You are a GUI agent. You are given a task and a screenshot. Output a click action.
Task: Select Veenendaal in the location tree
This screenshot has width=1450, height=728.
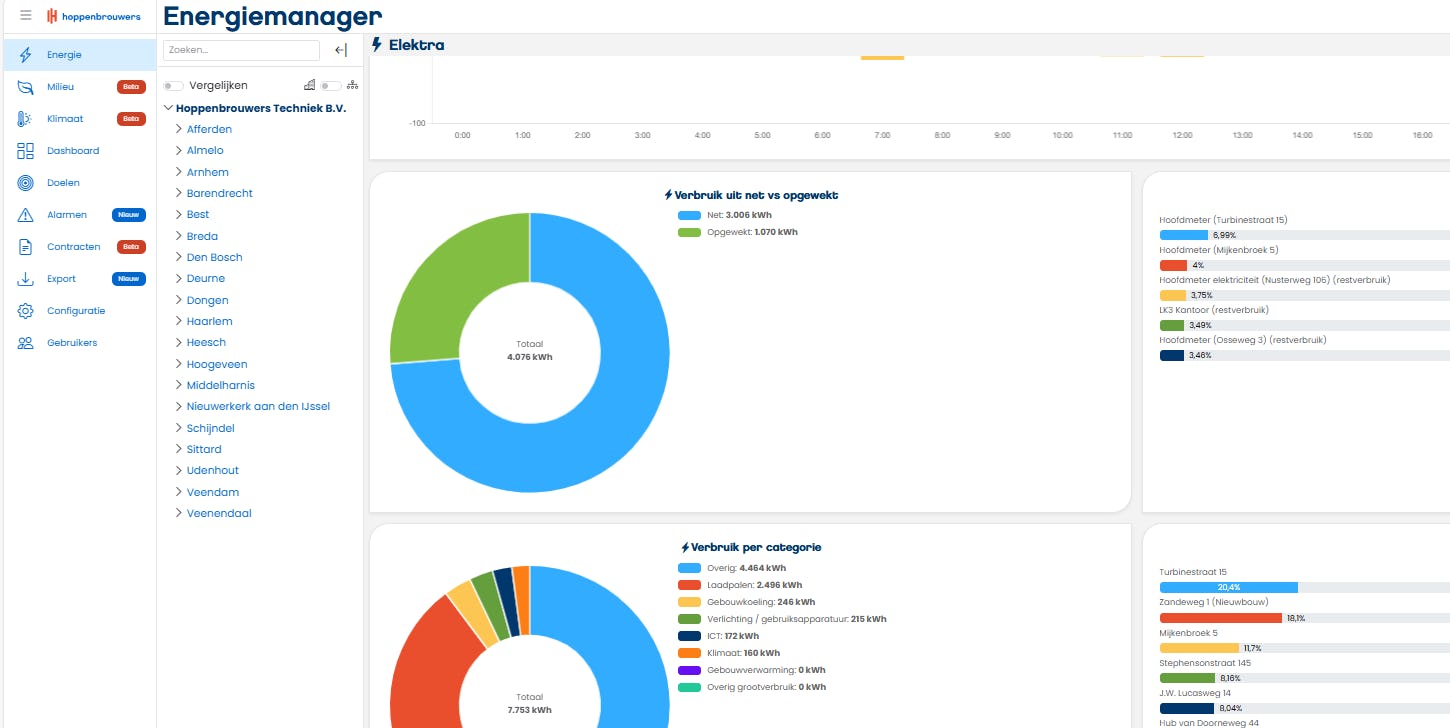click(x=219, y=513)
